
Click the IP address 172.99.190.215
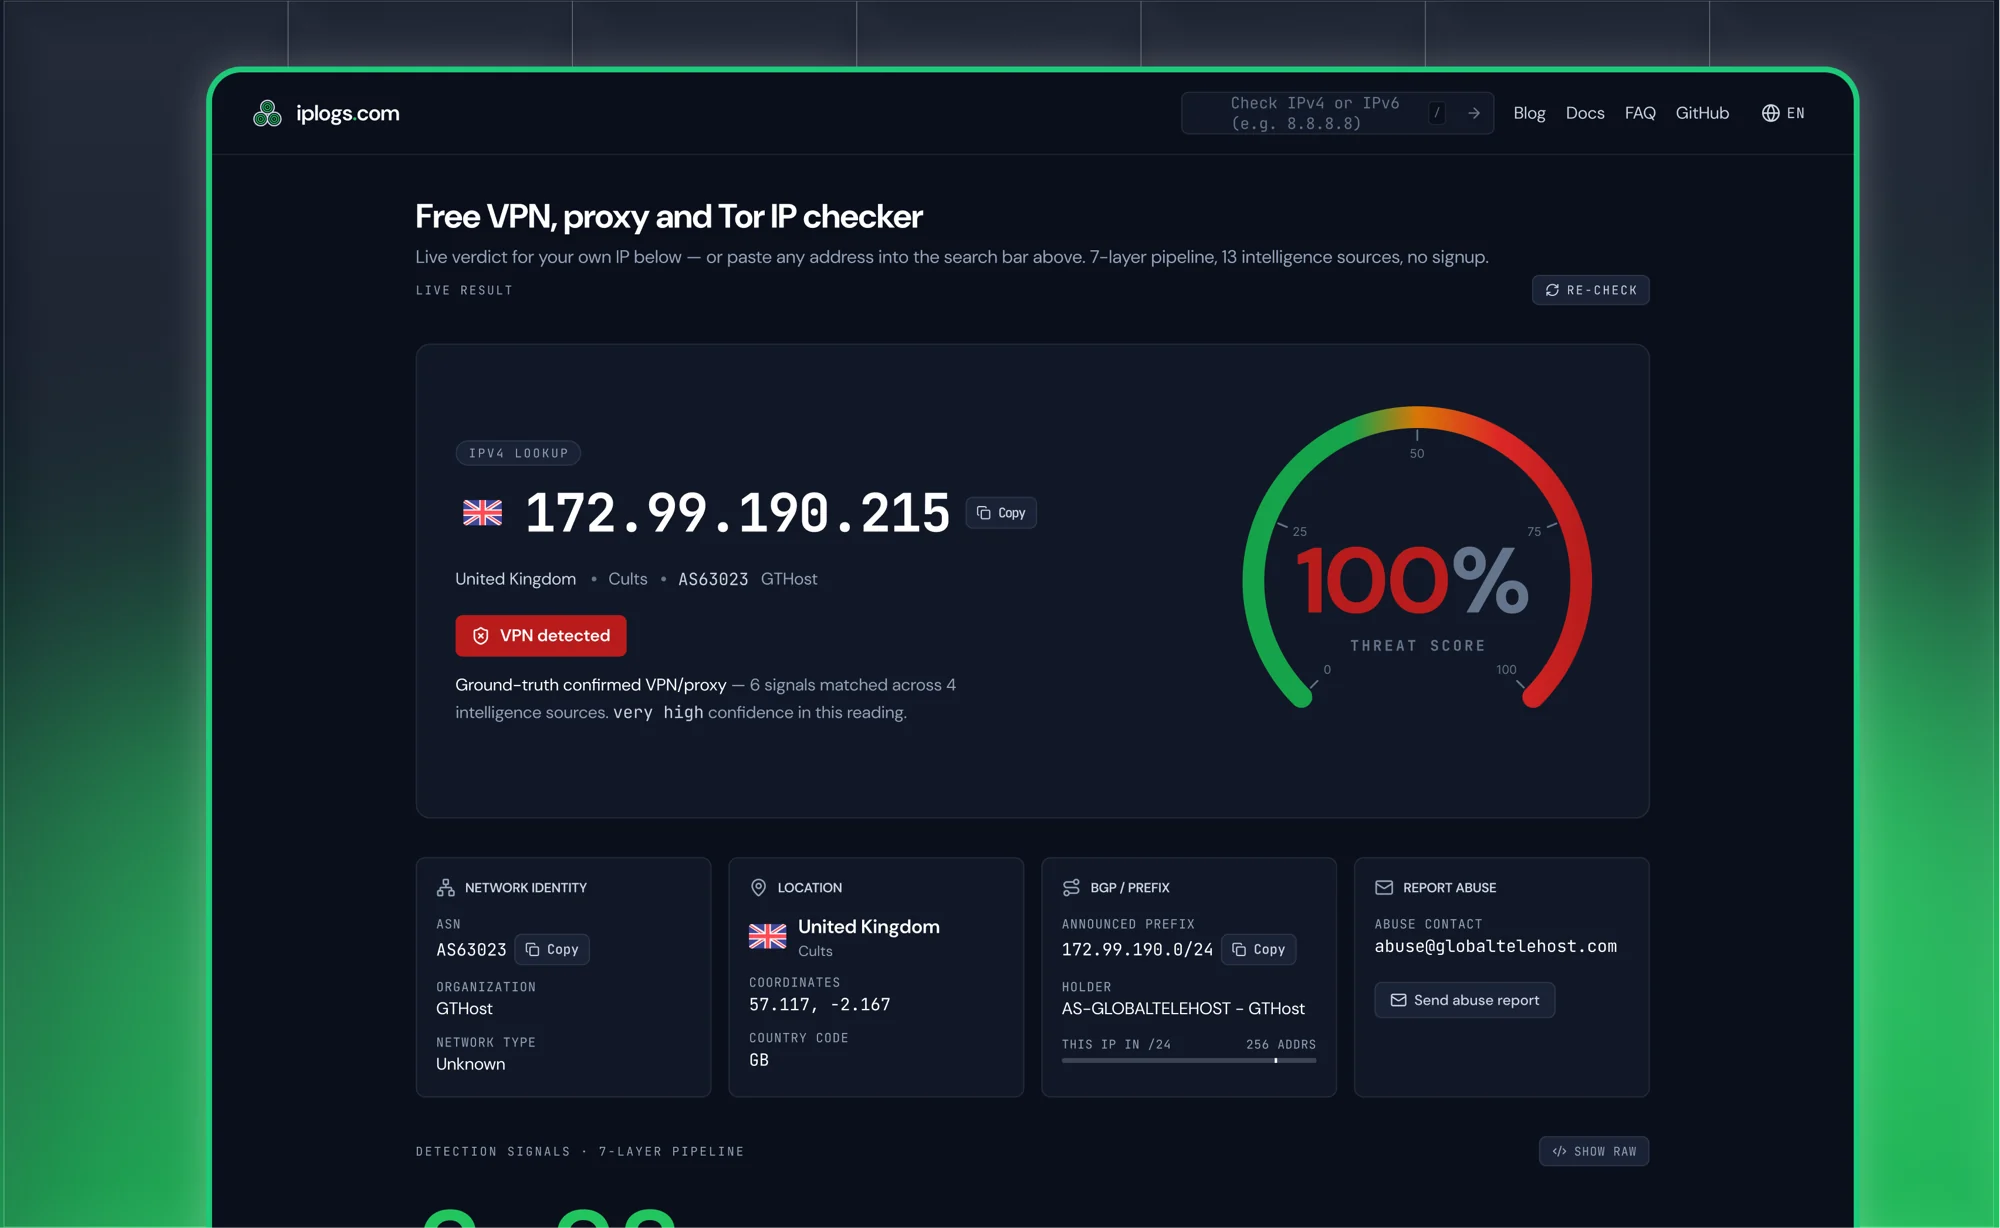coord(737,513)
